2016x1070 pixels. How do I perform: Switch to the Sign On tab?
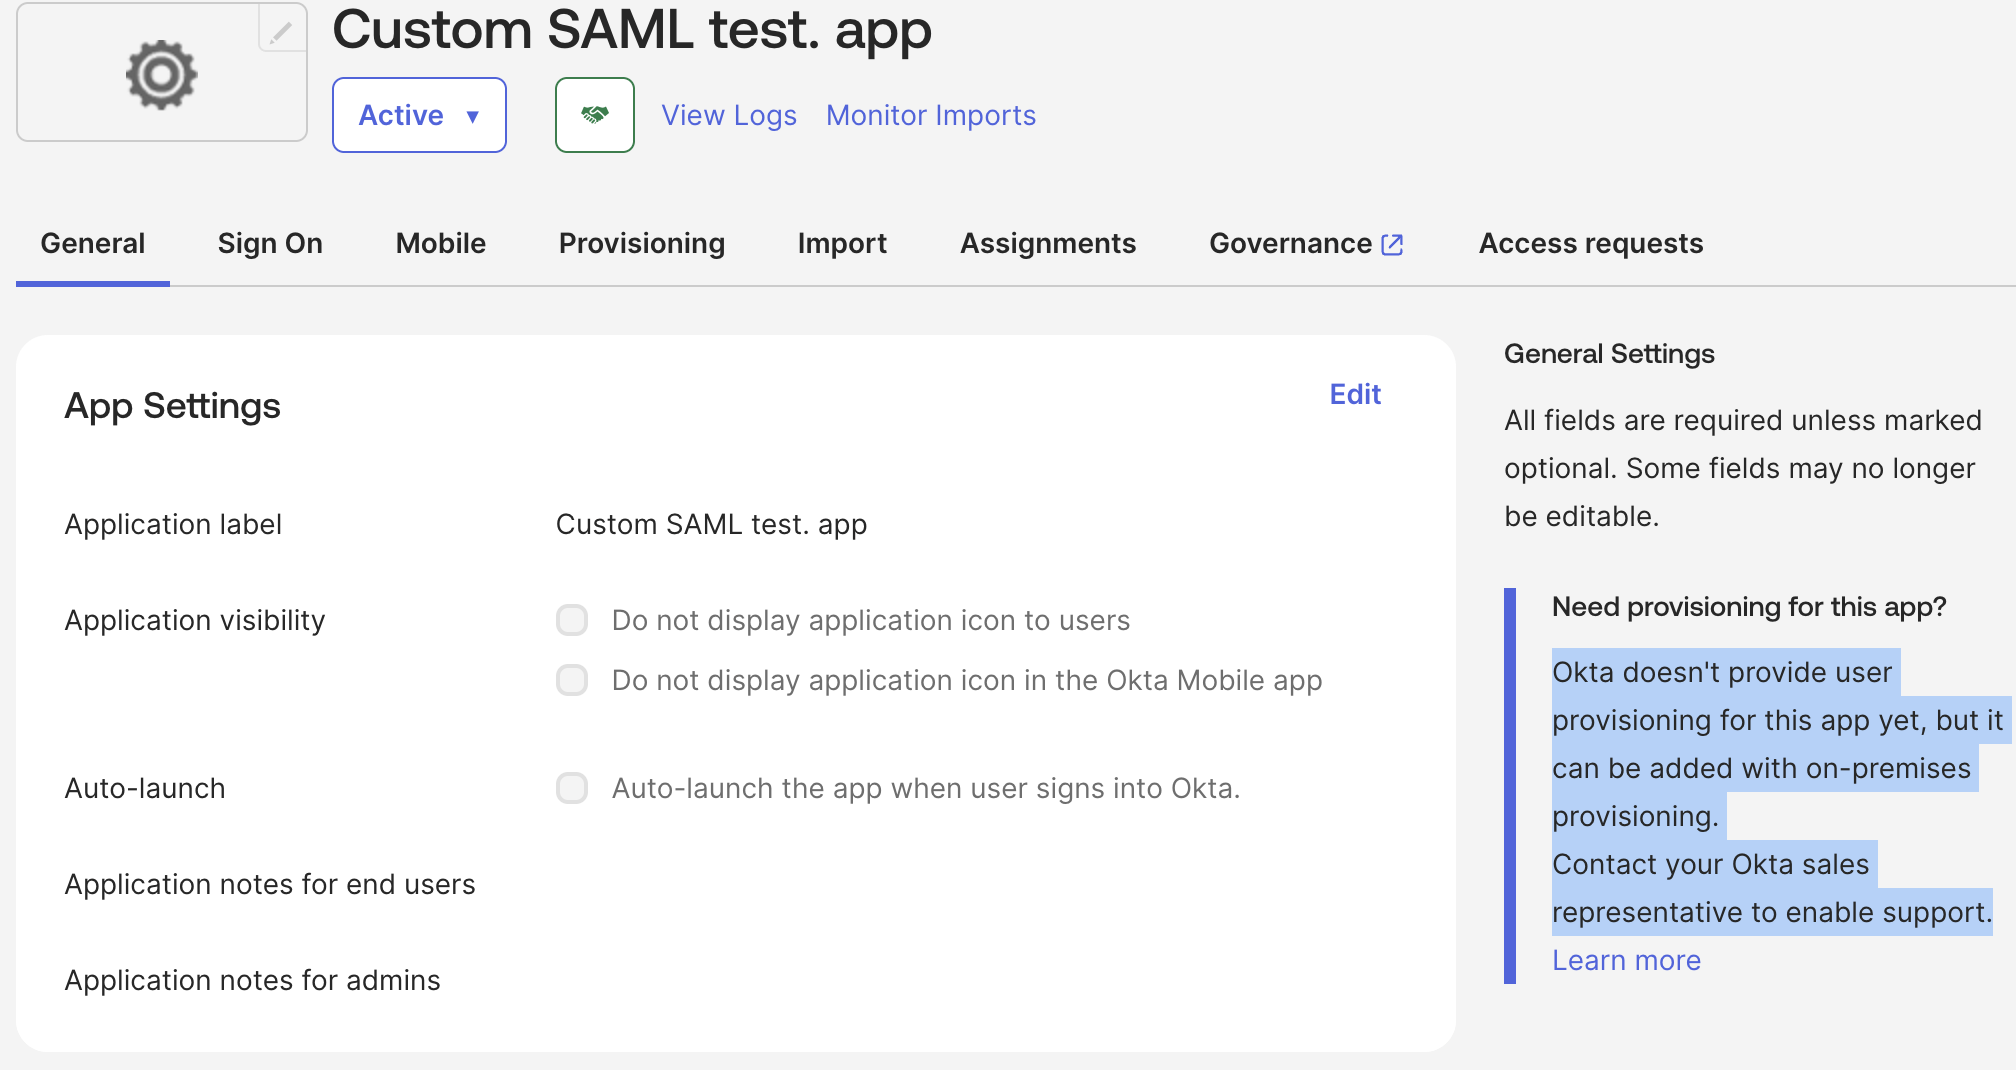(270, 243)
